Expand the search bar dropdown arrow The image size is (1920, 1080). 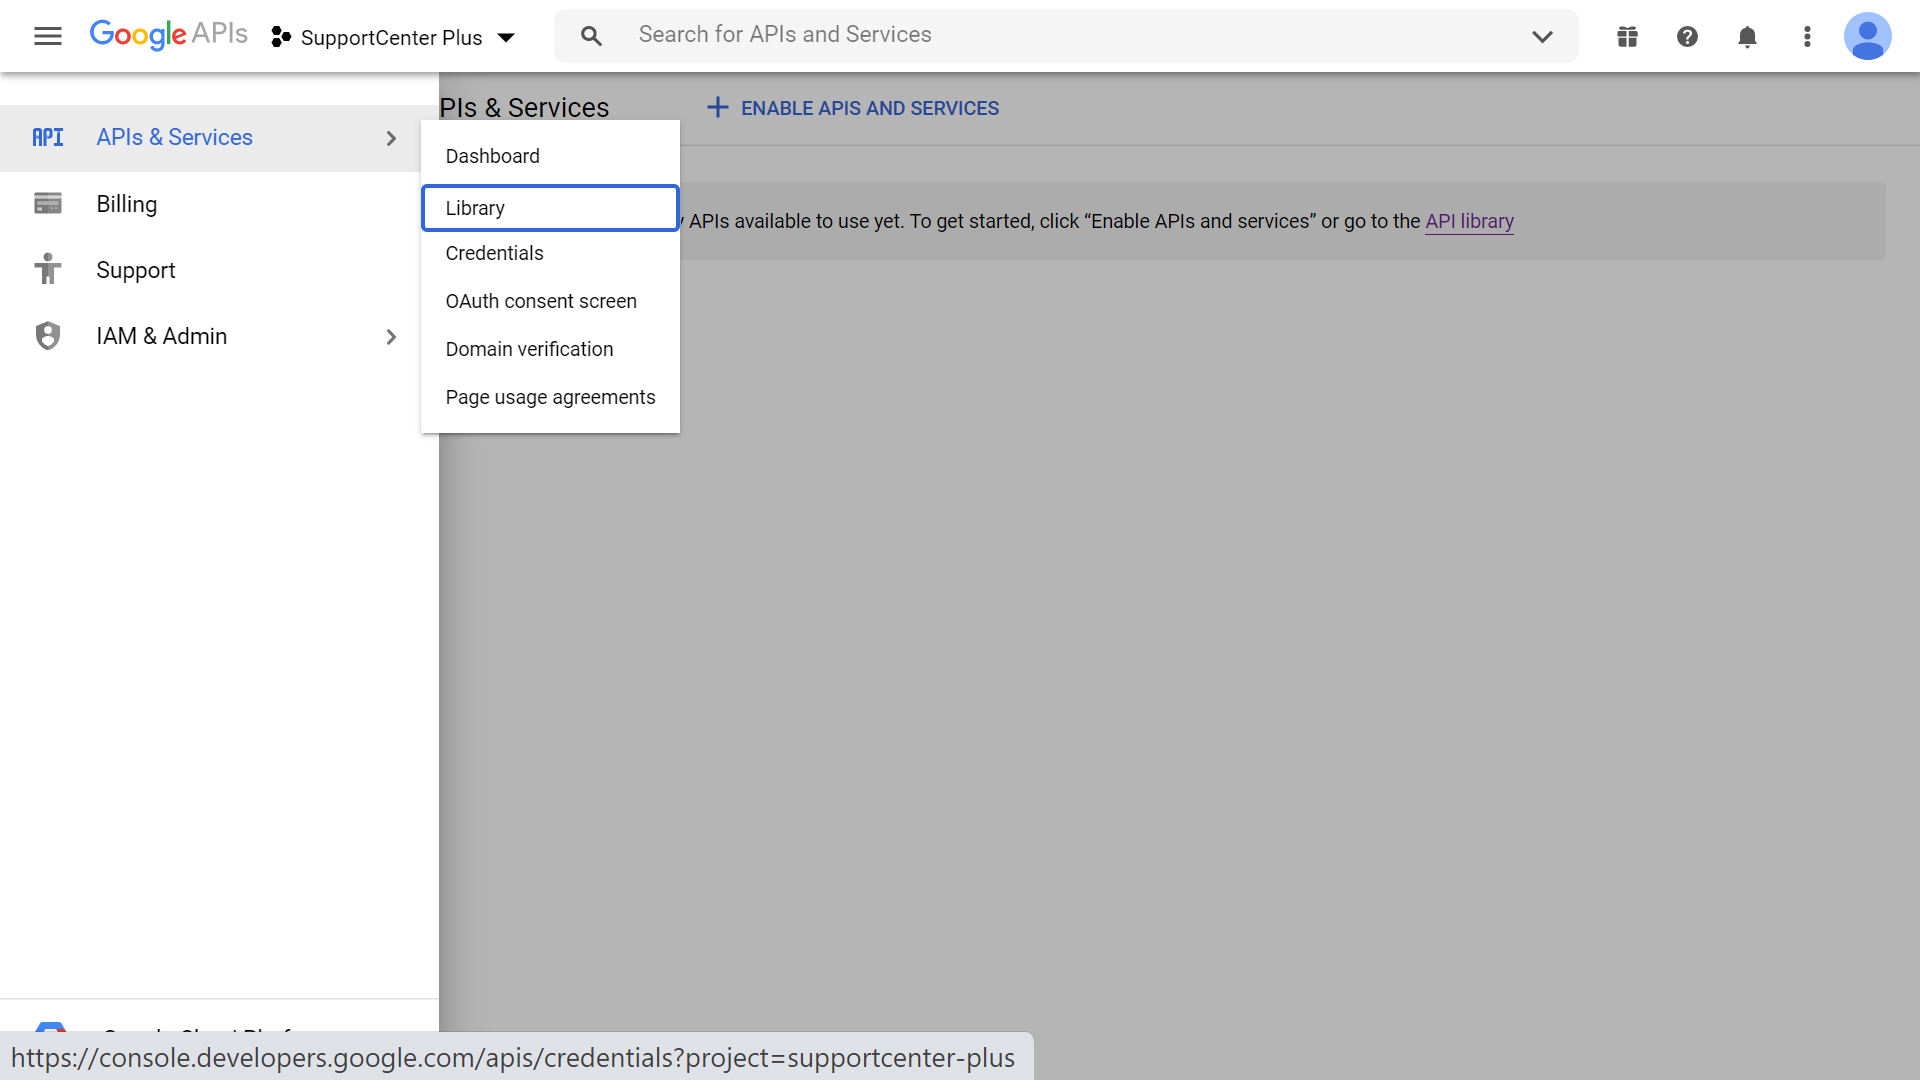[1542, 37]
